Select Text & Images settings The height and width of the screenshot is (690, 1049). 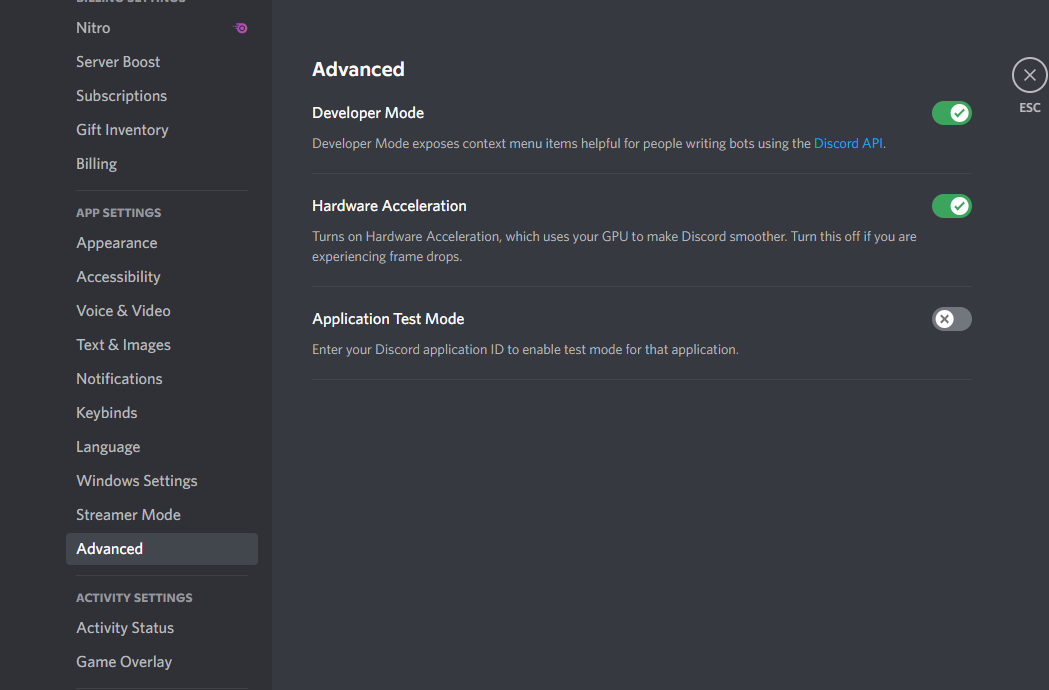pos(123,344)
